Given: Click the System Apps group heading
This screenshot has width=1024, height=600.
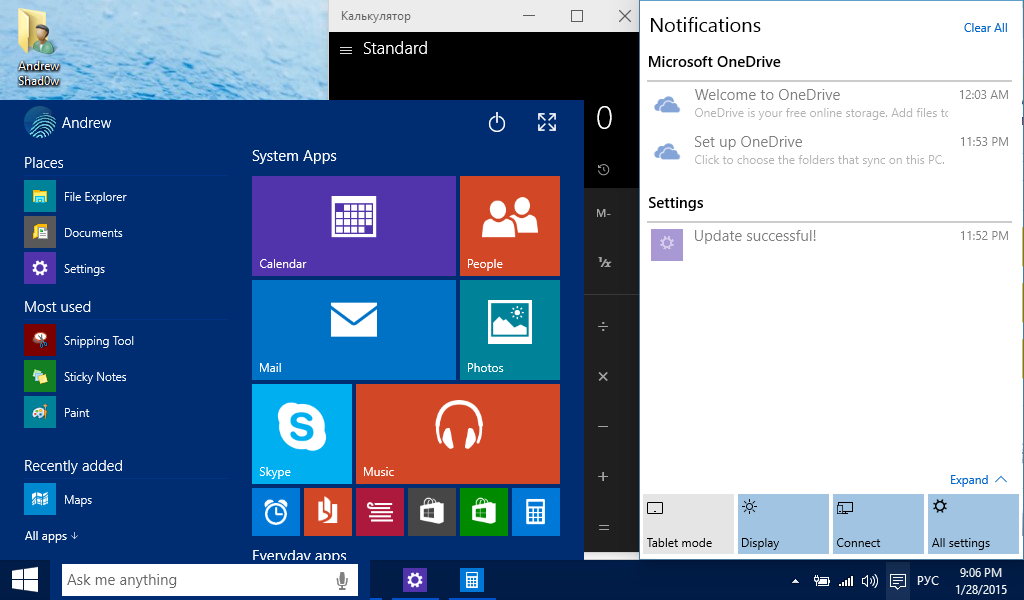Looking at the screenshot, I should tap(294, 156).
